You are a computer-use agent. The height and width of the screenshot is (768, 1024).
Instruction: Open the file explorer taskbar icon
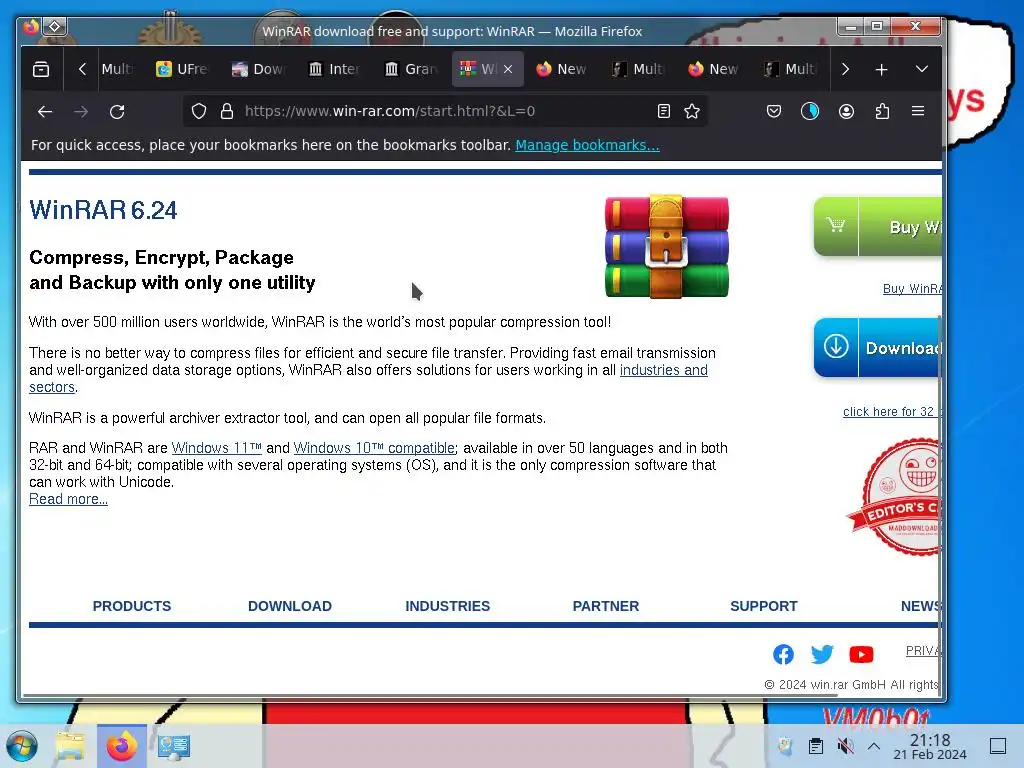[x=70, y=746]
